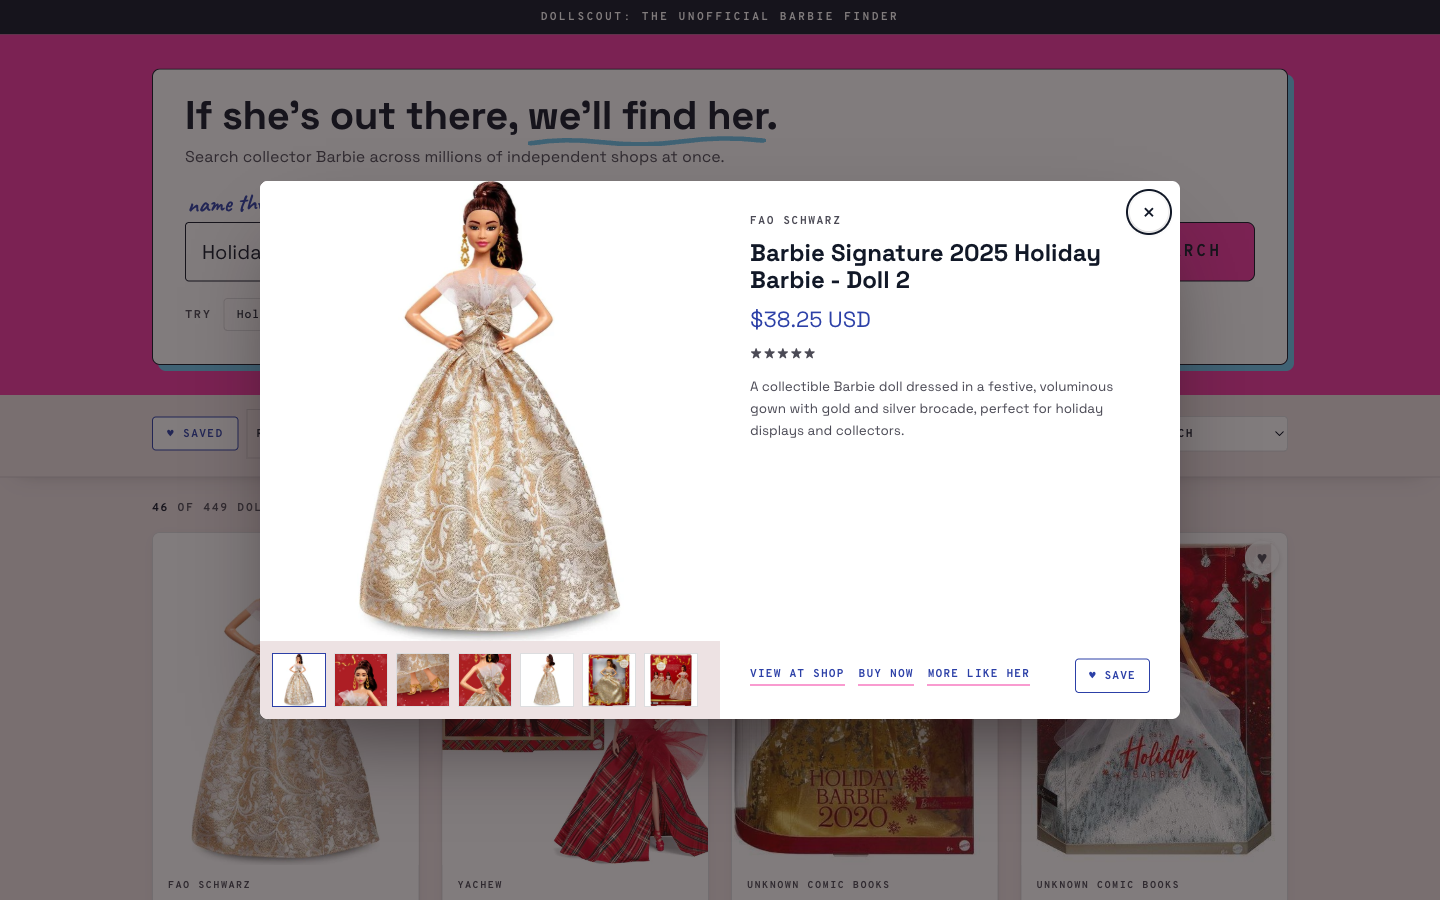Click Unknown Comic Books under the 2020 doll

coord(818,885)
